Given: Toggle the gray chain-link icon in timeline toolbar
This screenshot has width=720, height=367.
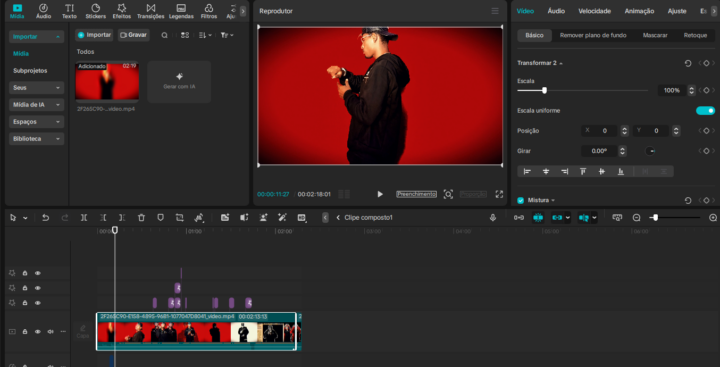Looking at the screenshot, I should pyautogui.click(x=519, y=218).
